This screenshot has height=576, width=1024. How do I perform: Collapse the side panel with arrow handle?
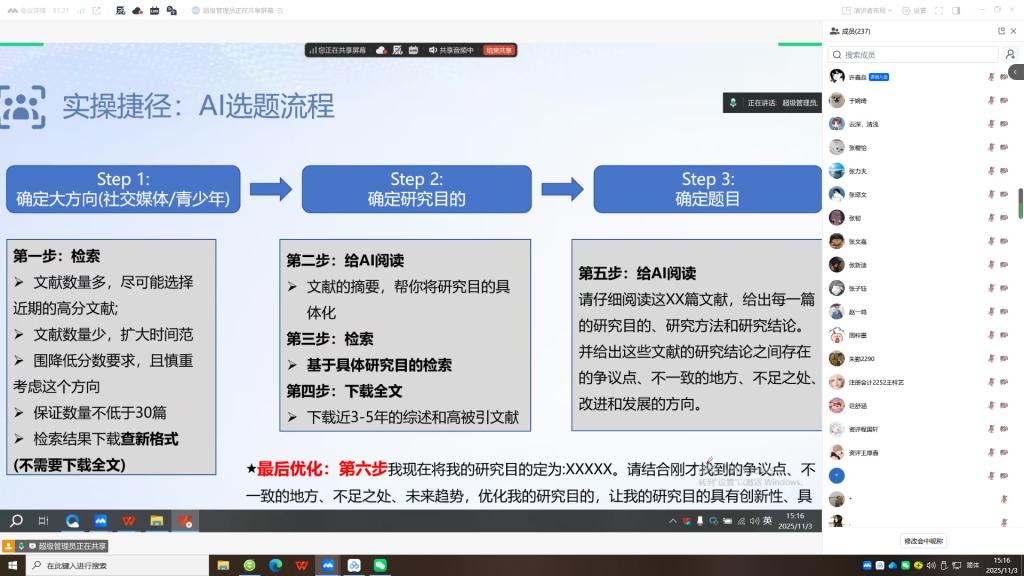click(x=1016, y=72)
